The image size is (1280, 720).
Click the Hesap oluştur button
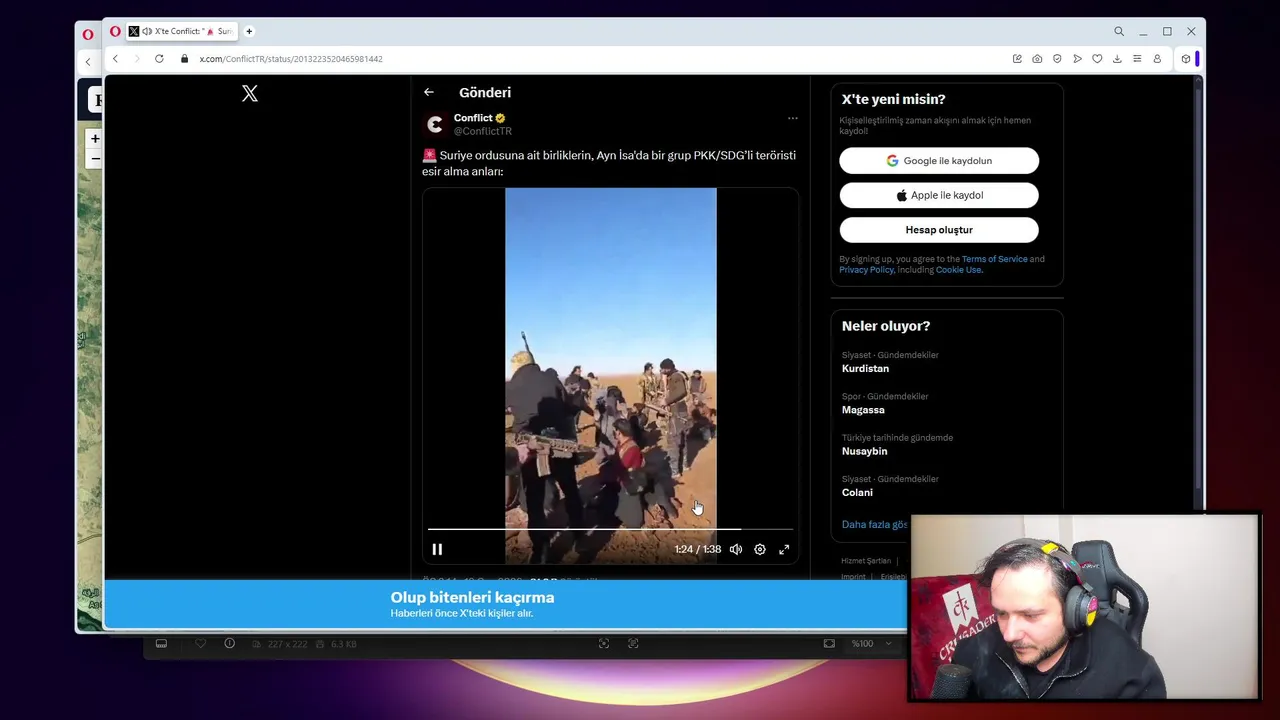[939, 230]
